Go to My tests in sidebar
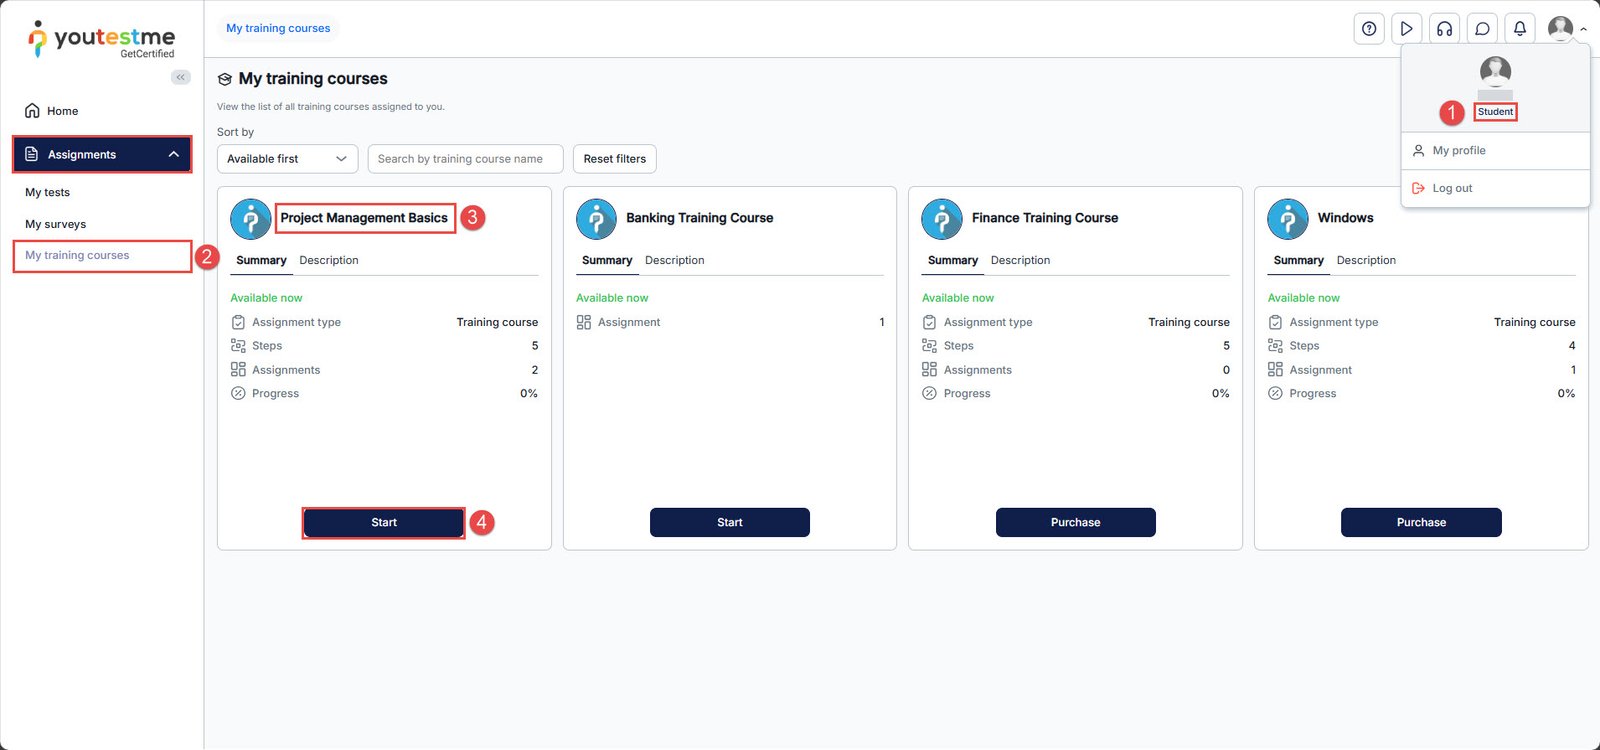This screenshot has height=750, width=1600. pyautogui.click(x=48, y=192)
